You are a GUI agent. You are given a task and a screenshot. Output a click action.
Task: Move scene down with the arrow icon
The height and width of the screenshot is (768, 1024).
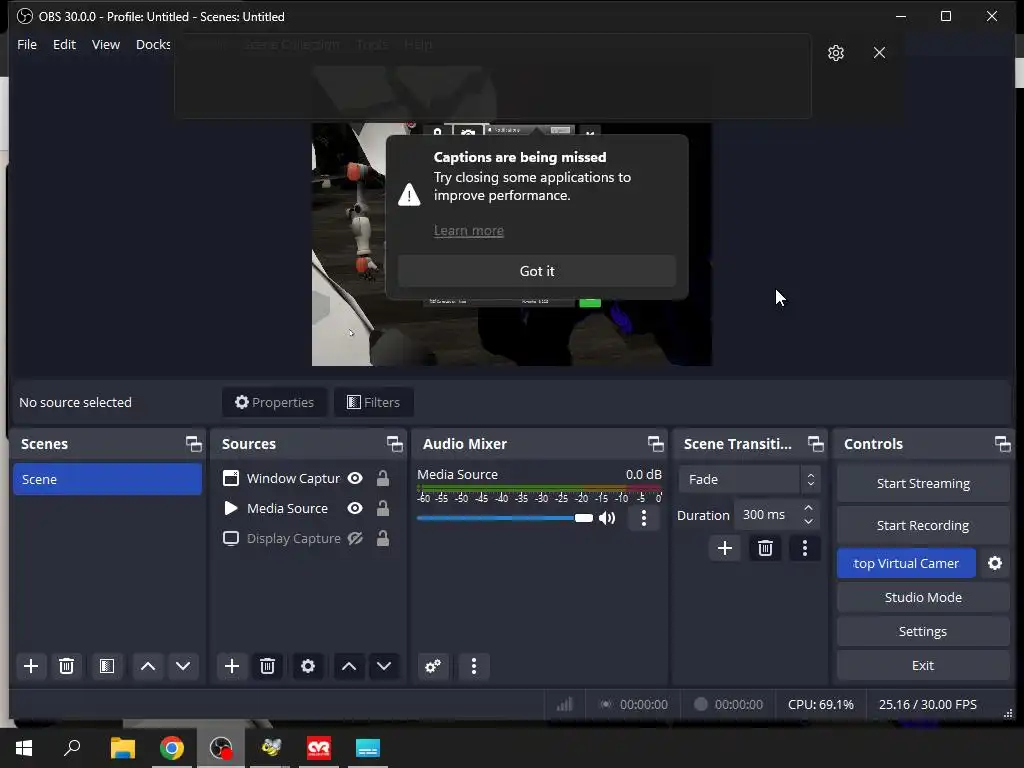[183, 666]
